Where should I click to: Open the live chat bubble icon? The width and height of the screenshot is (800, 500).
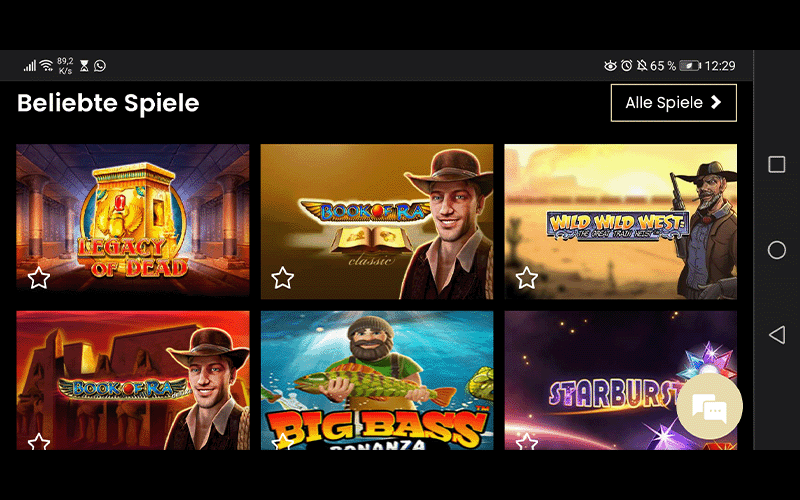709,406
